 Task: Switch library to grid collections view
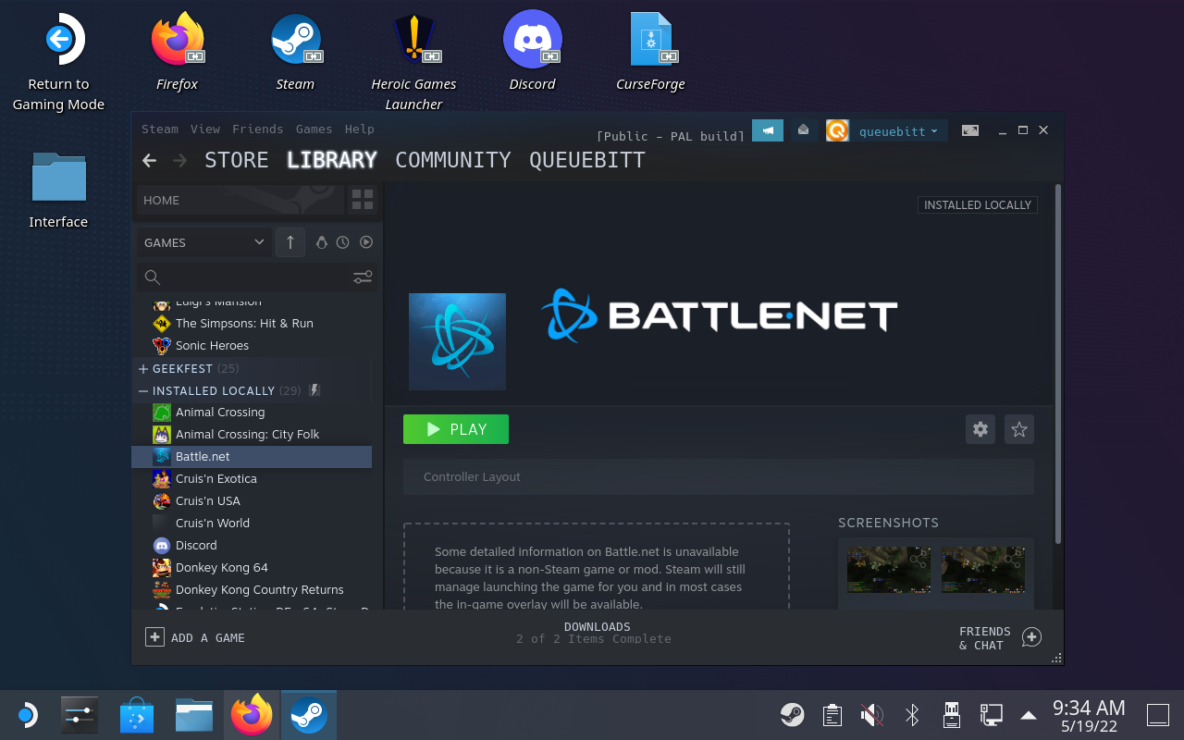(x=362, y=200)
